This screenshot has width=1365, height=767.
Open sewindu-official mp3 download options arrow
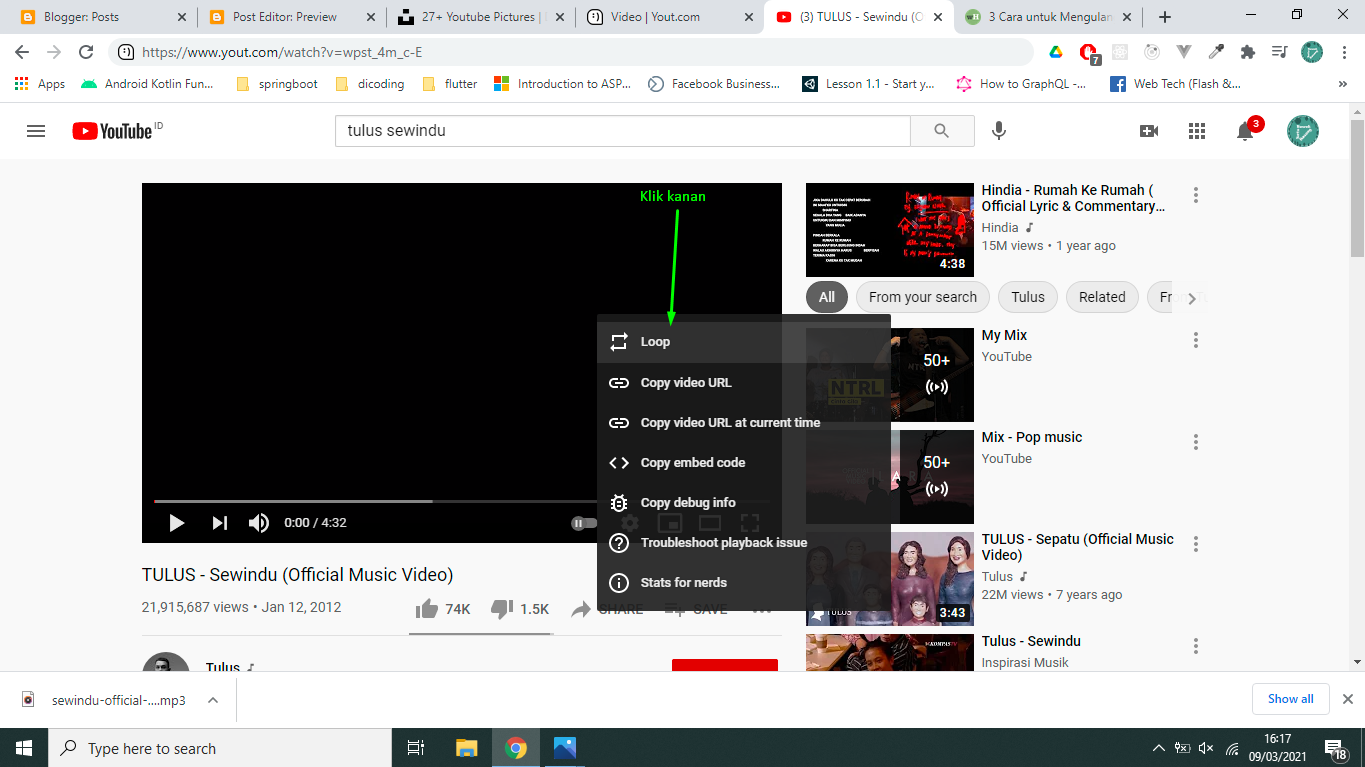click(212, 700)
